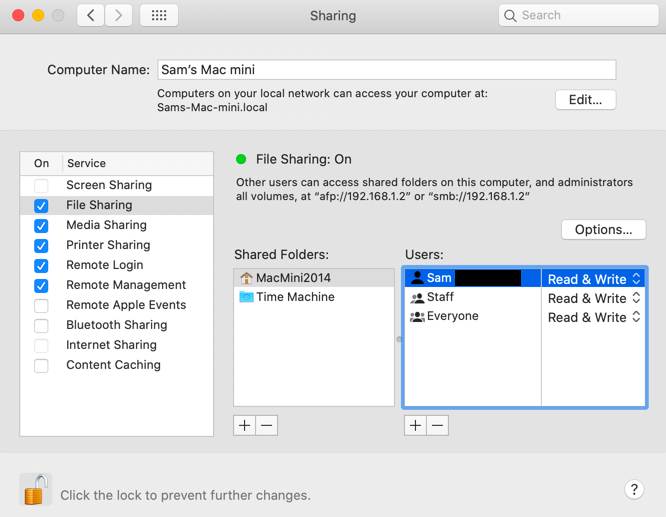
Task: Select the Everyone user name
Action: tap(452, 316)
